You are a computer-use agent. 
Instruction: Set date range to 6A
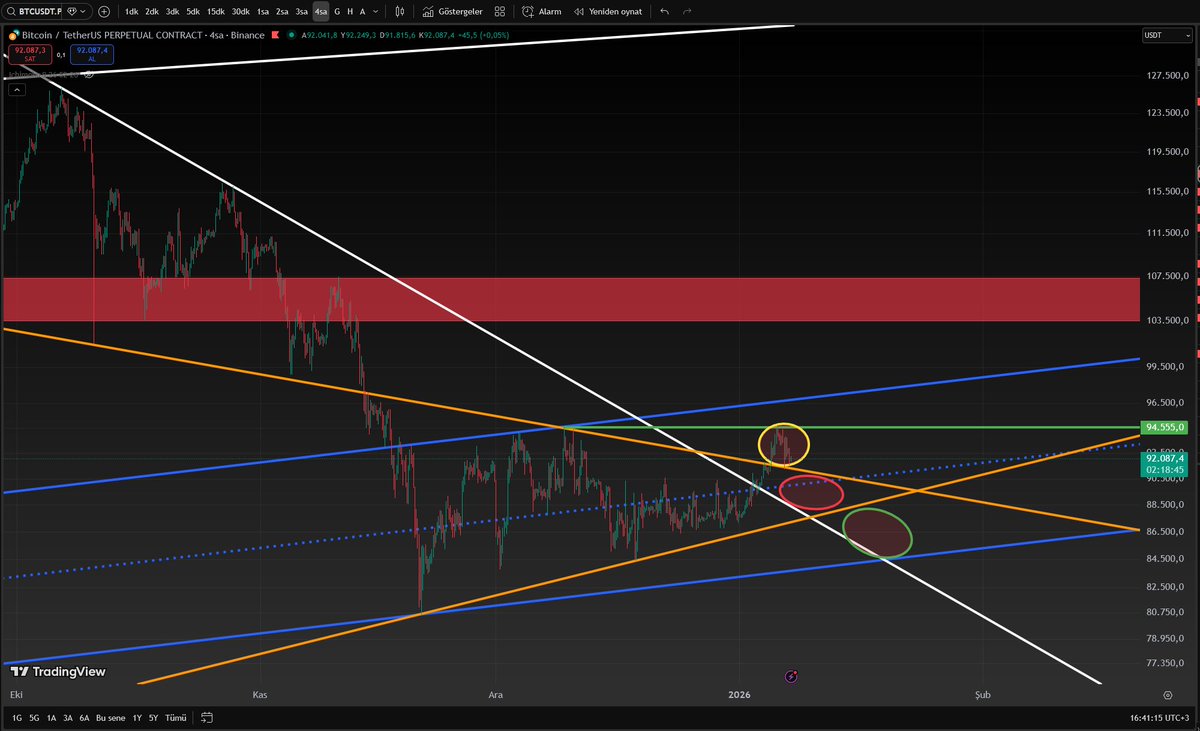pos(84,717)
